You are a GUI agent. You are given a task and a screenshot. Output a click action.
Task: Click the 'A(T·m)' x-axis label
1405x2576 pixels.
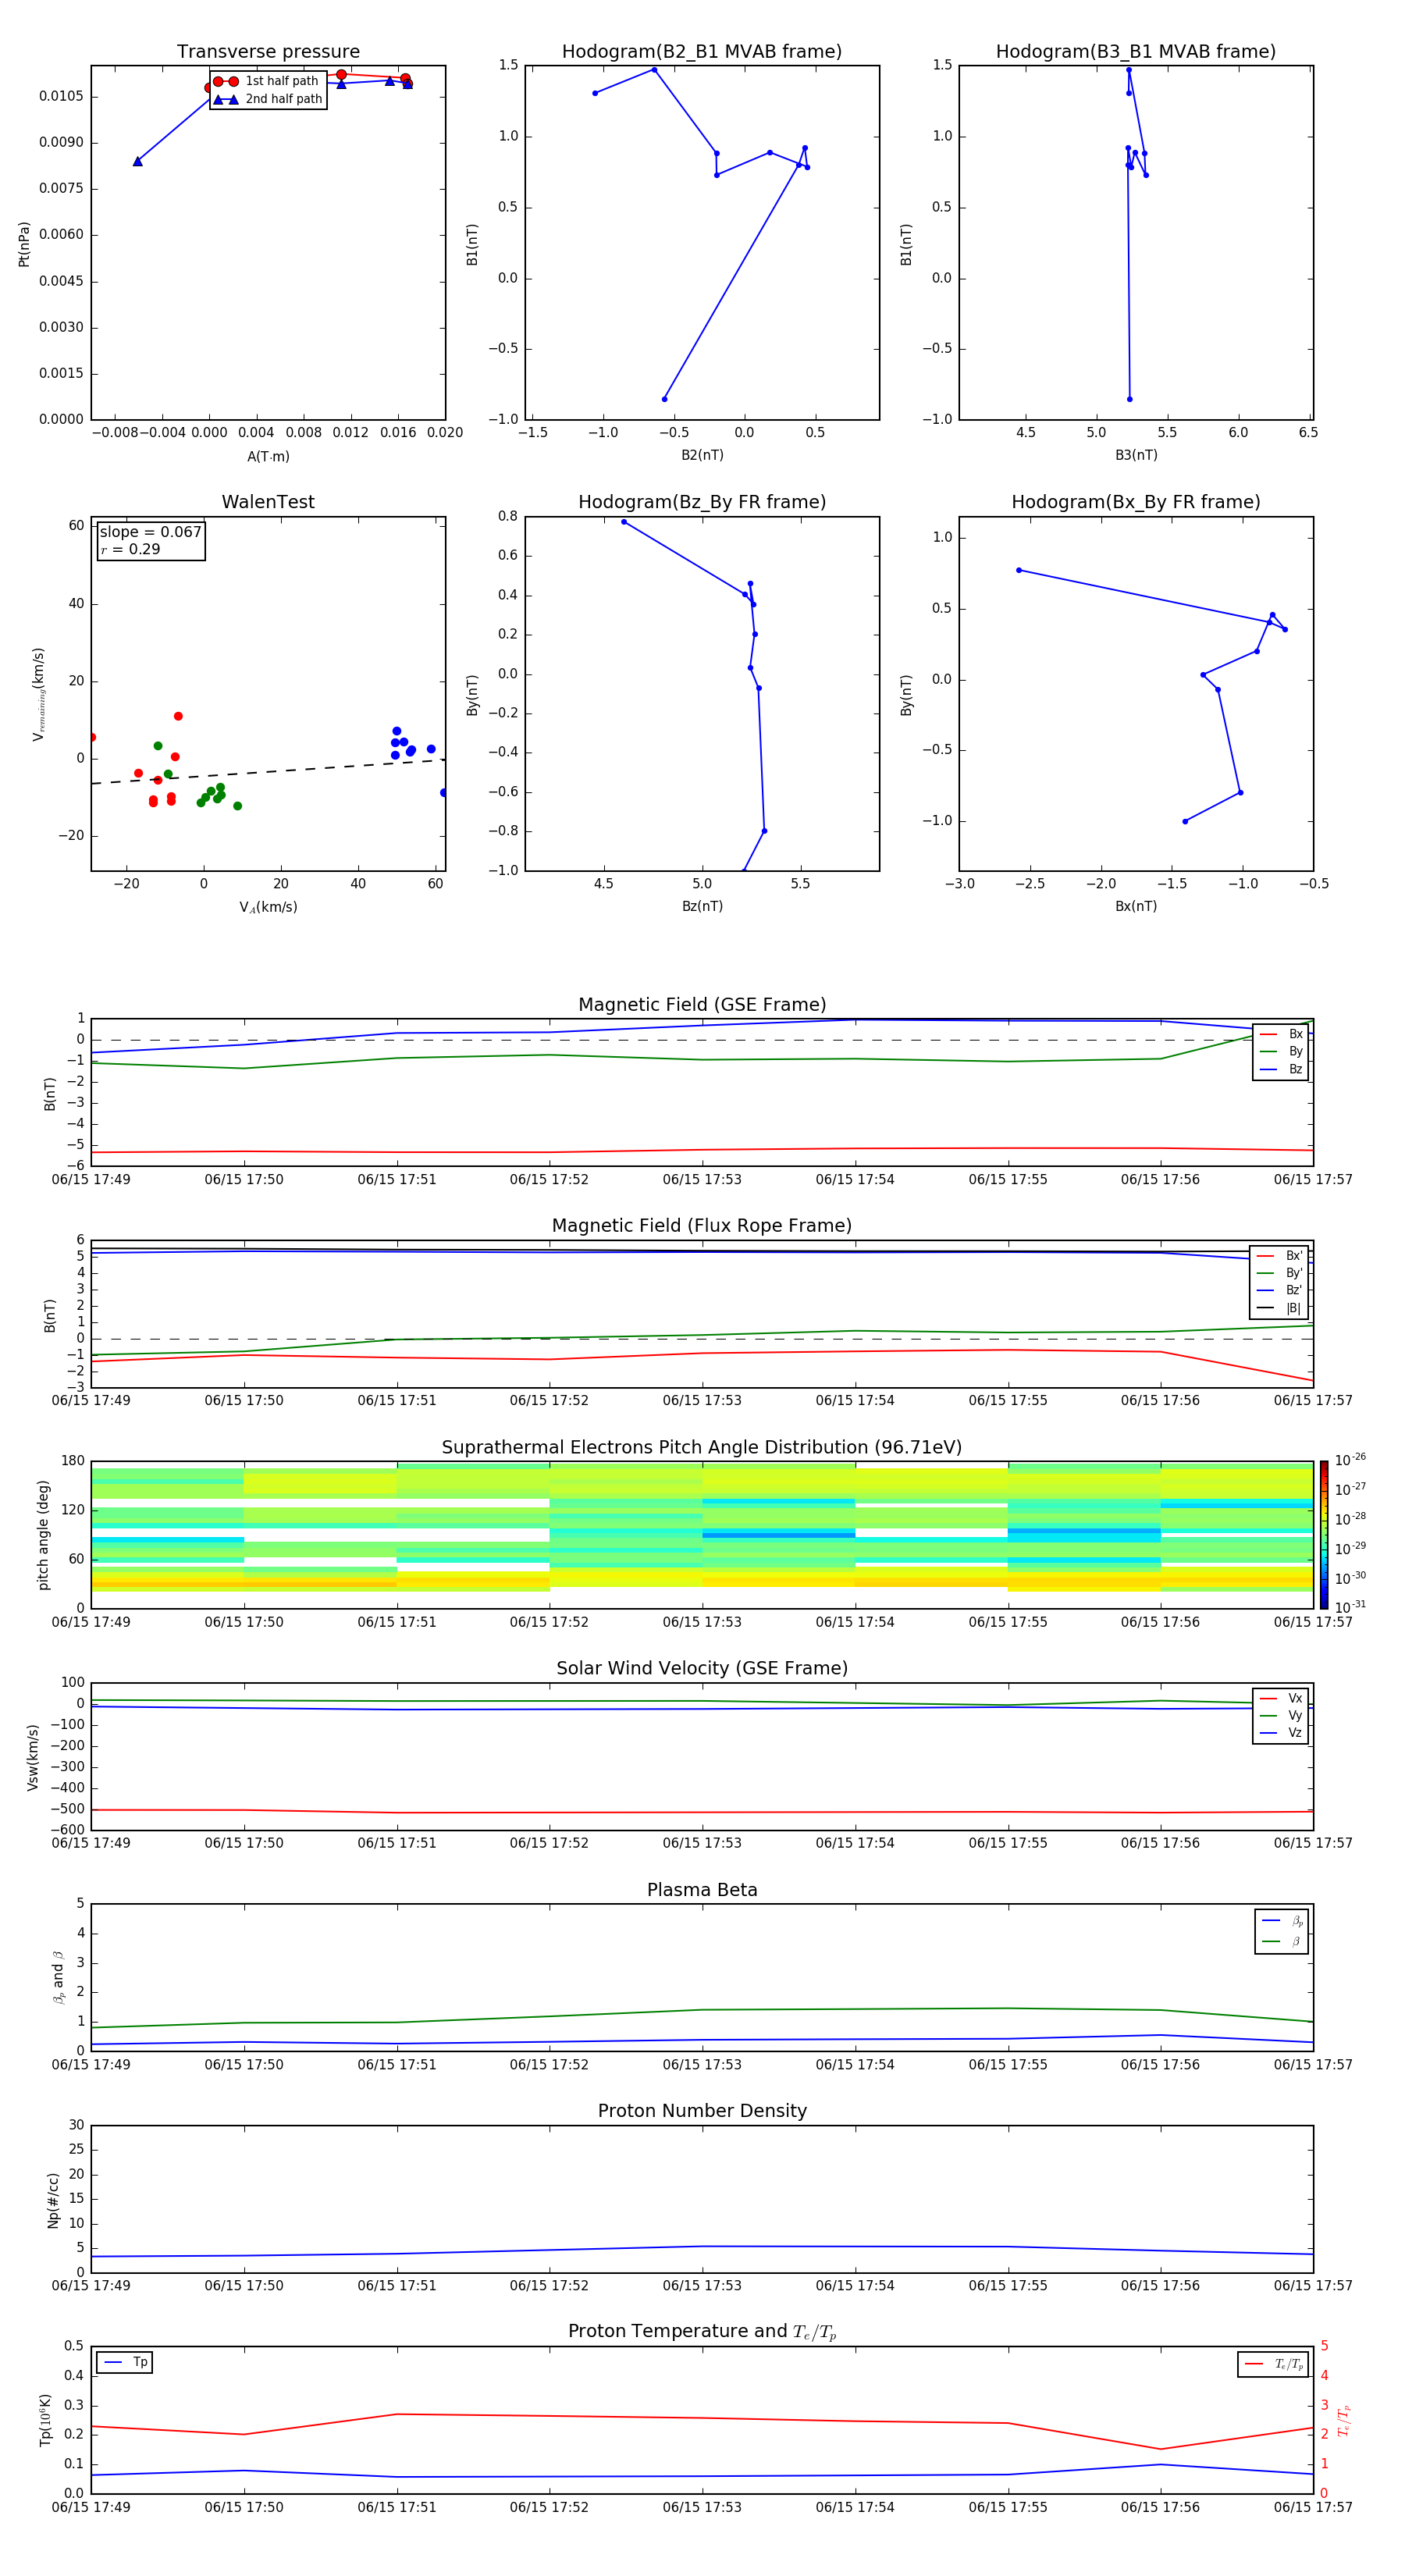click(268, 457)
